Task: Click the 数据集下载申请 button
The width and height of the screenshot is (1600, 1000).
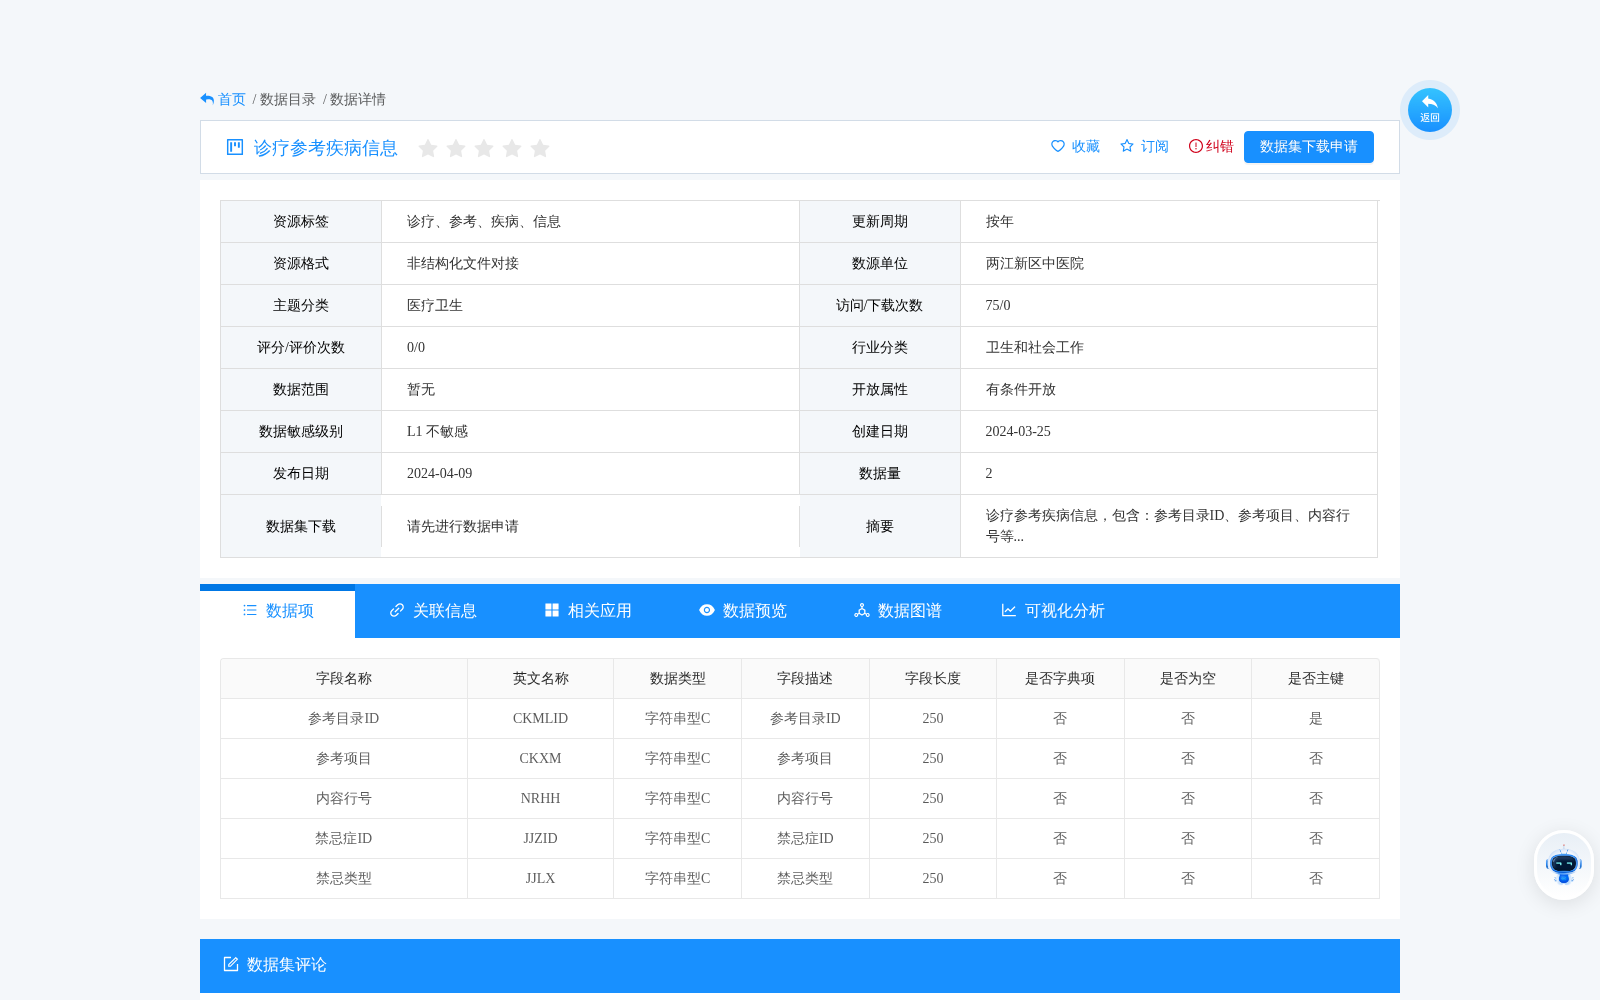Action: 1308,147
